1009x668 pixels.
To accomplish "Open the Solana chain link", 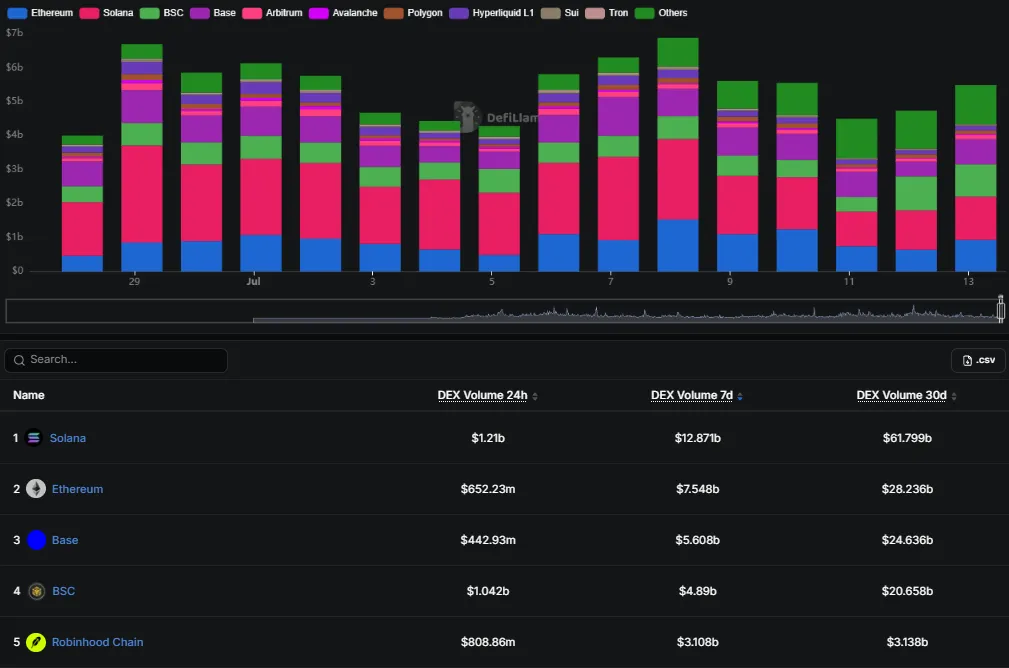I will [68, 438].
